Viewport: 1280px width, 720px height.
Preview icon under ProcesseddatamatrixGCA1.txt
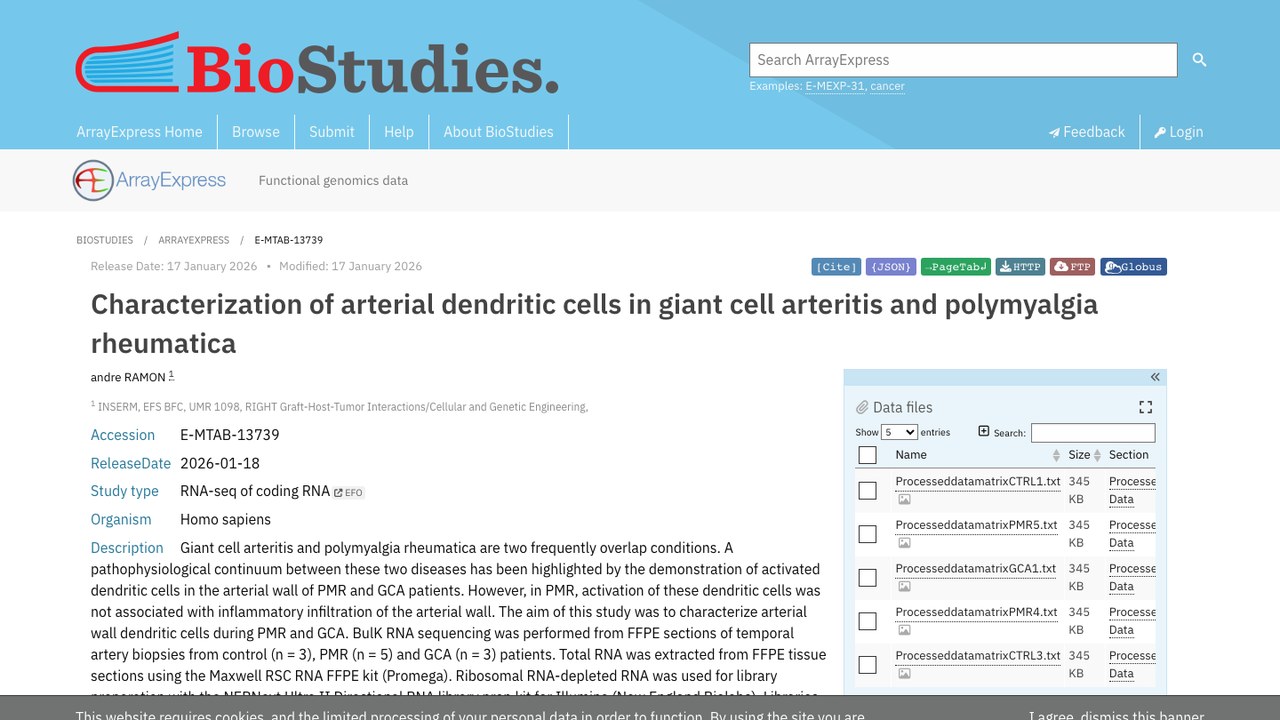pos(904,586)
